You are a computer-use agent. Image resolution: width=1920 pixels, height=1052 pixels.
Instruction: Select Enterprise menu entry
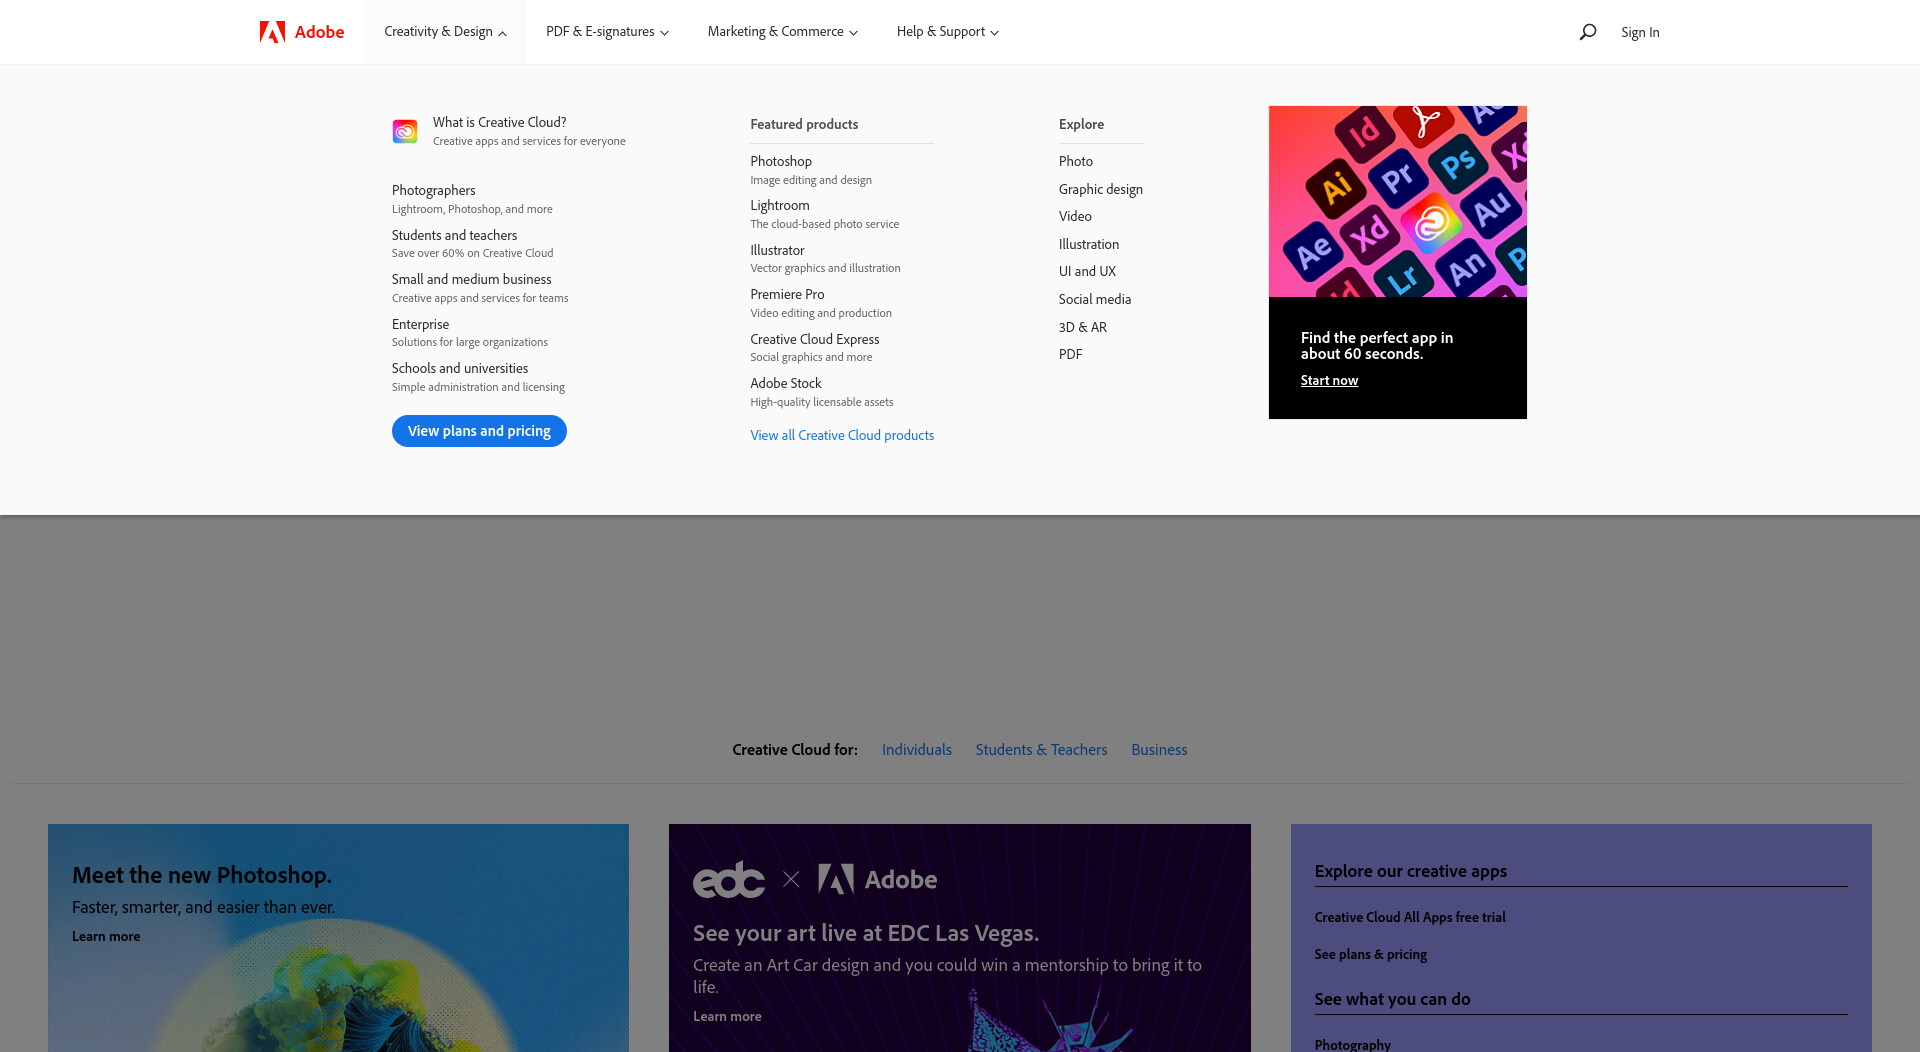click(x=470, y=332)
